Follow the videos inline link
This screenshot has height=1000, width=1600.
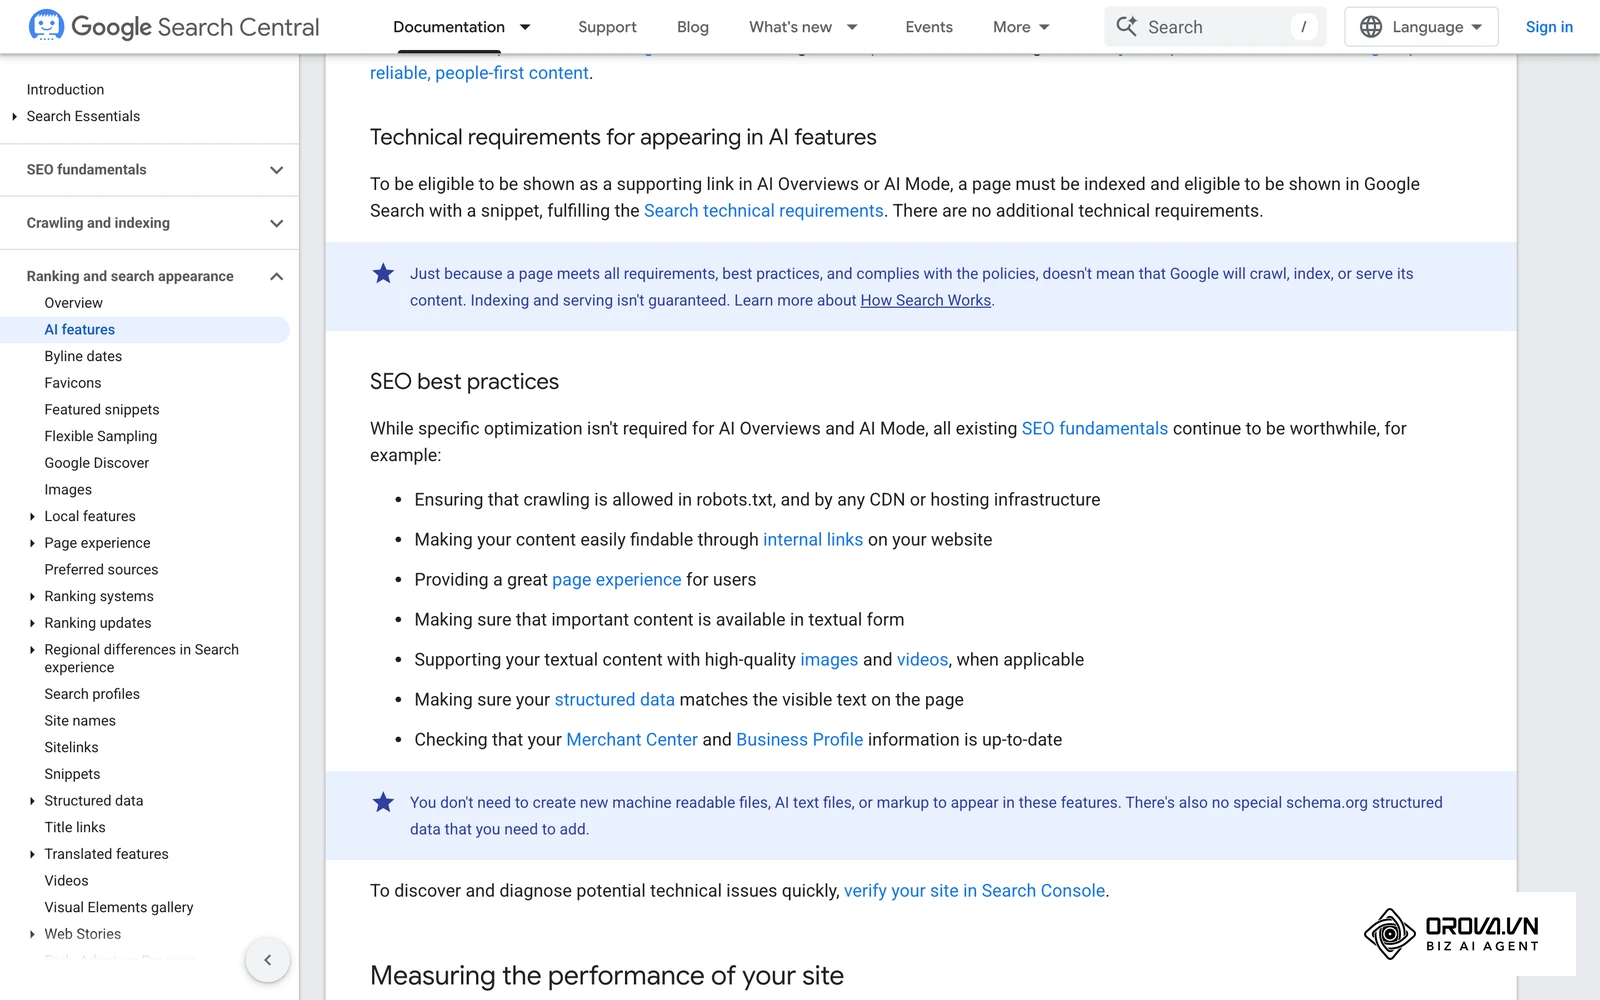click(x=923, y=660)
